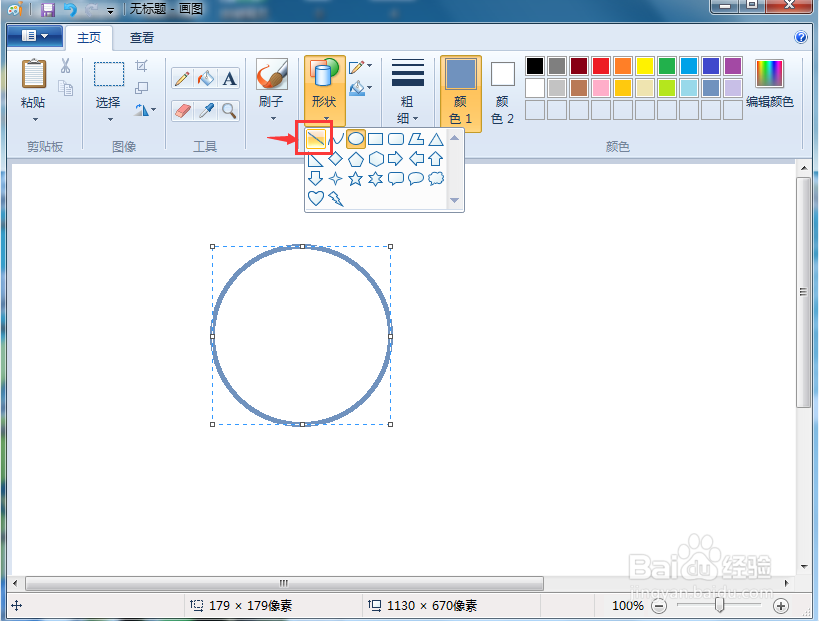The width and height of the screenshot is (819, 621).
Task: Open the Customize Quick Access Toolbar dropdown
Action: coord(110,10)
